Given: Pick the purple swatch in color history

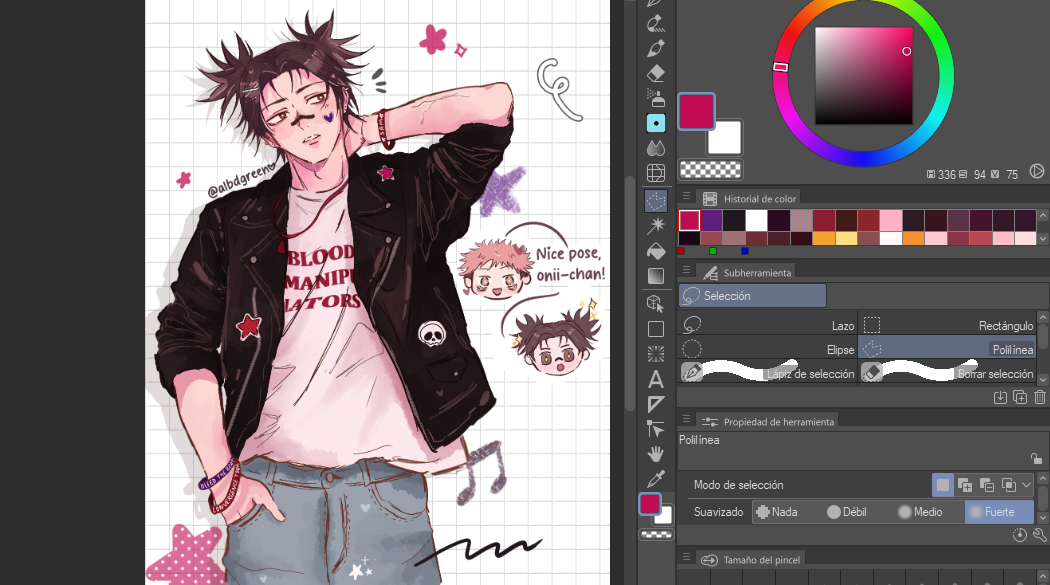Looking at the screenshot, I should tap(711, 220).
